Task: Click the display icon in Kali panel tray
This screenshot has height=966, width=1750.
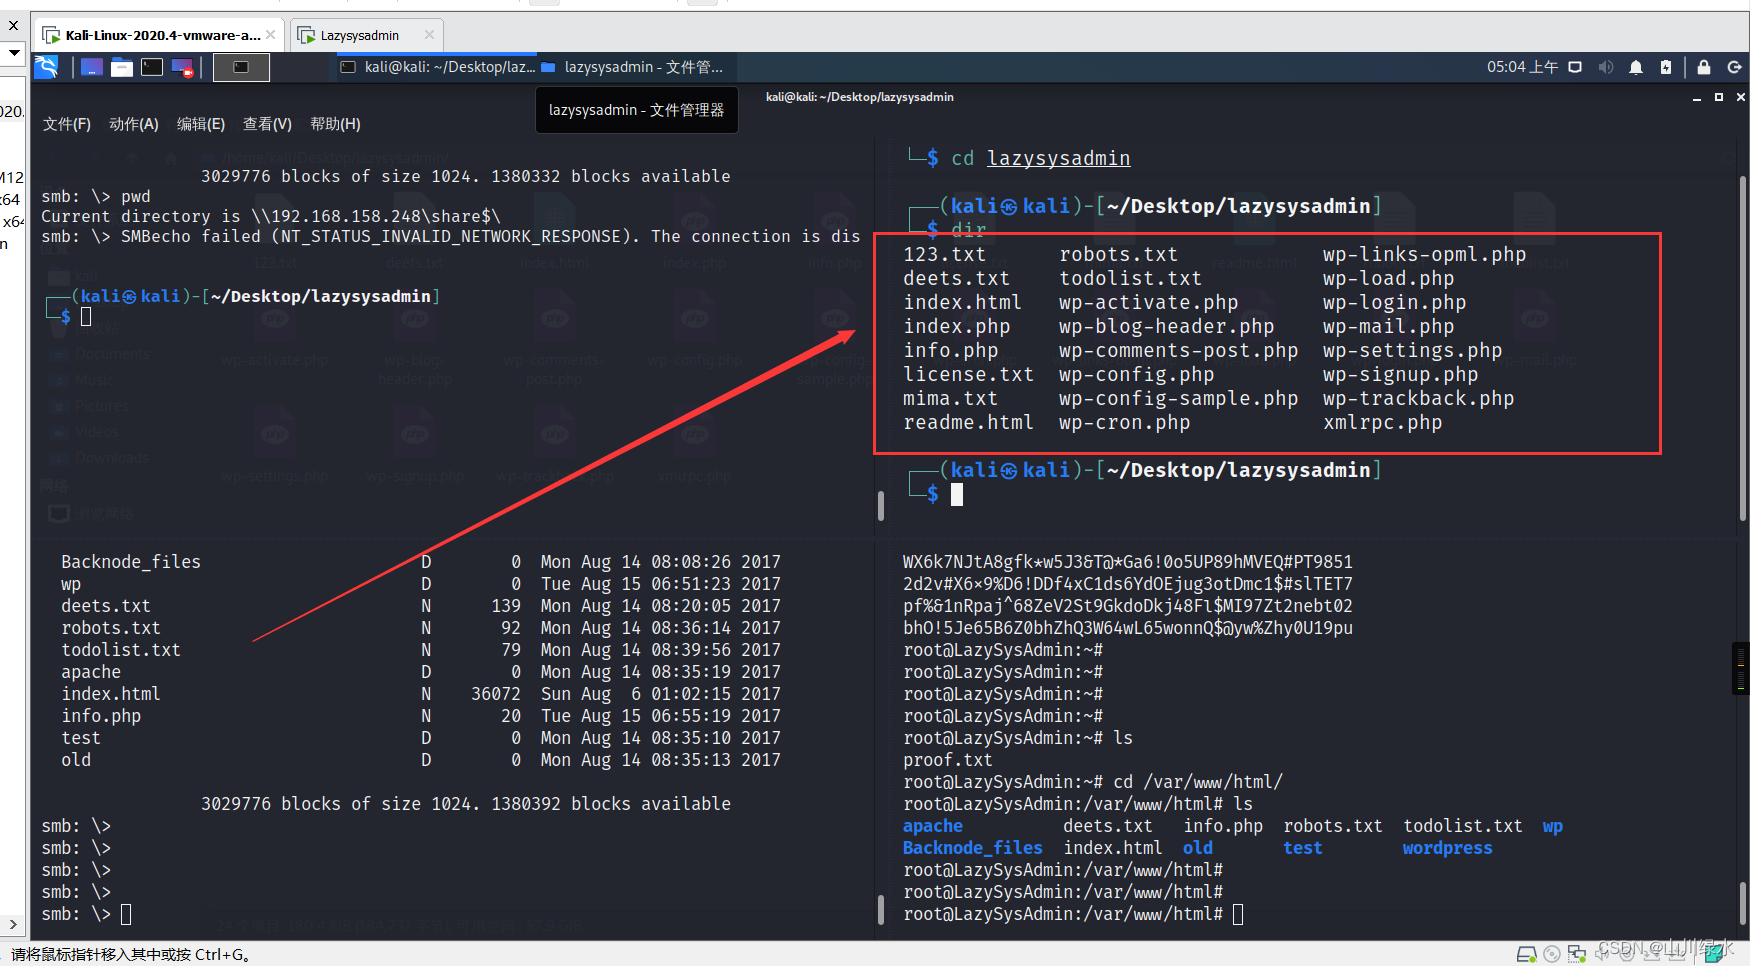Action: click(x=1575, y=67)
